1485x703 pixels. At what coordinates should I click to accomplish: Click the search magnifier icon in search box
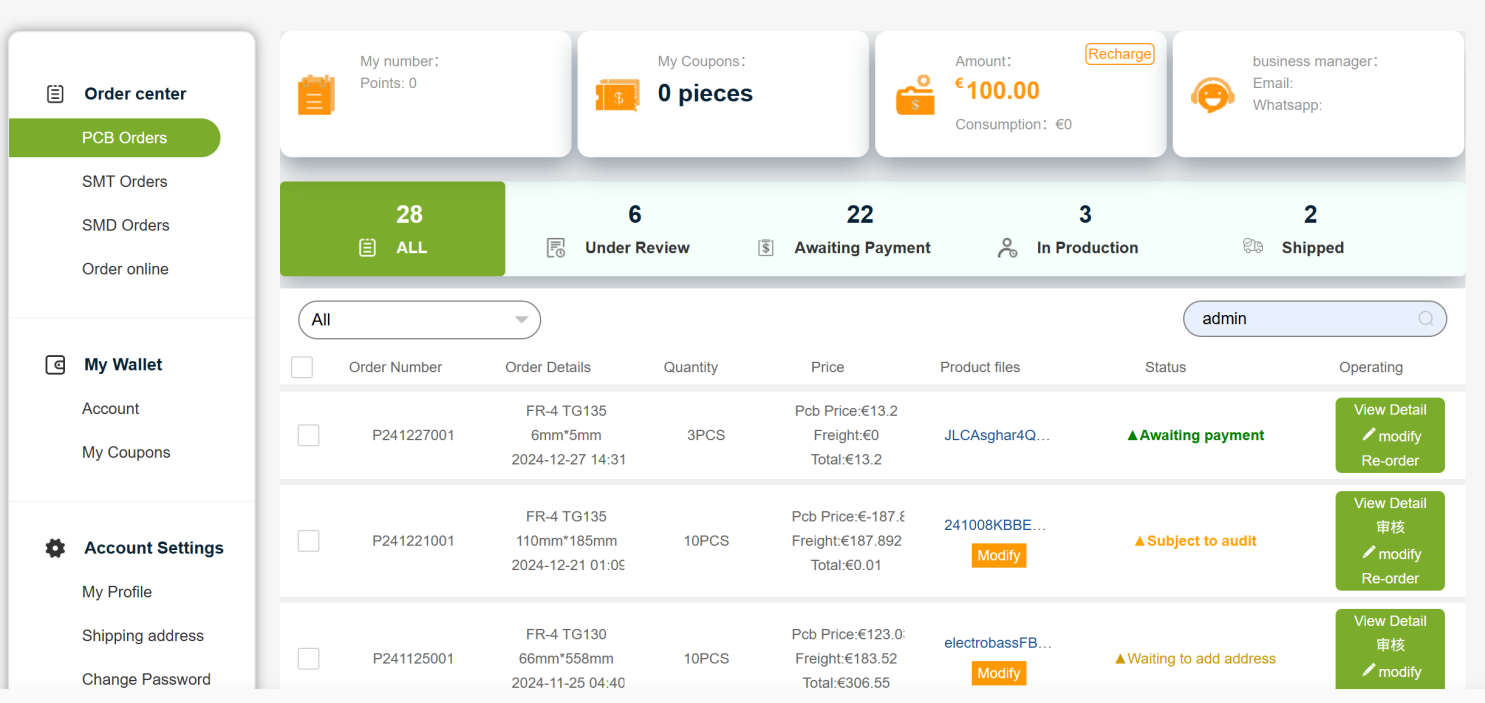[1426, 319]
